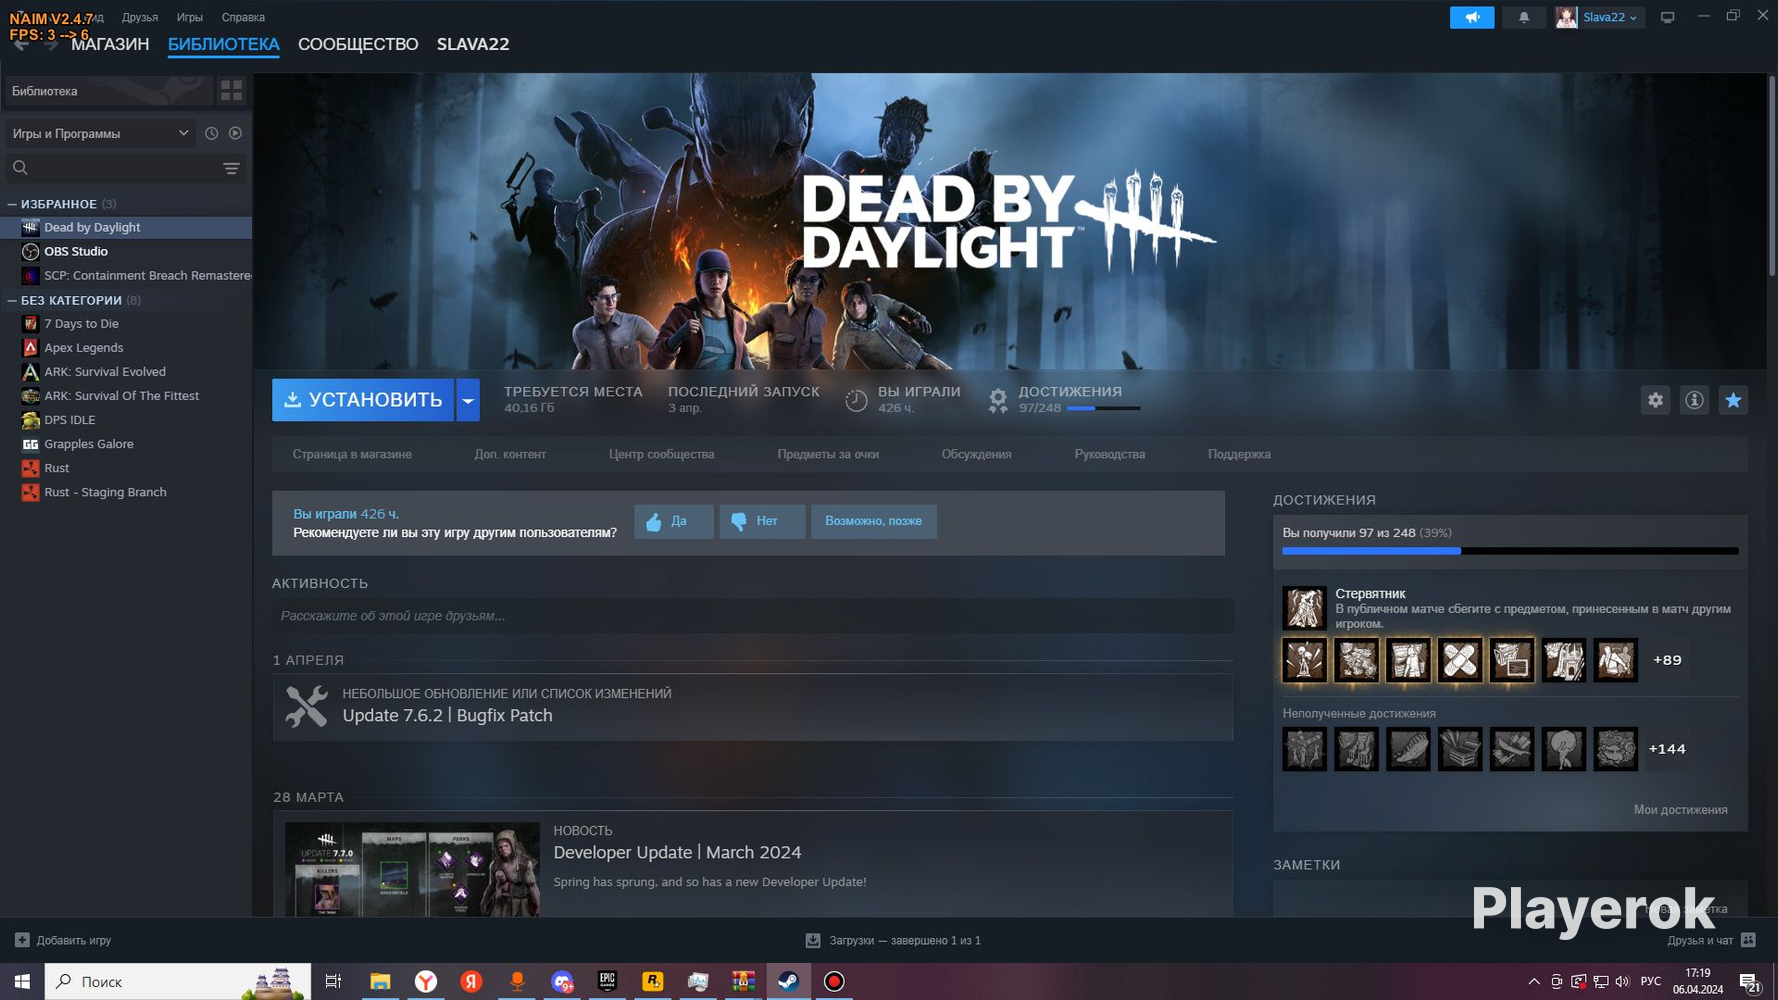This screenshot has height=1000, width=1778.
Task: Toggle show only ready-to-play games
Action: 235,133
